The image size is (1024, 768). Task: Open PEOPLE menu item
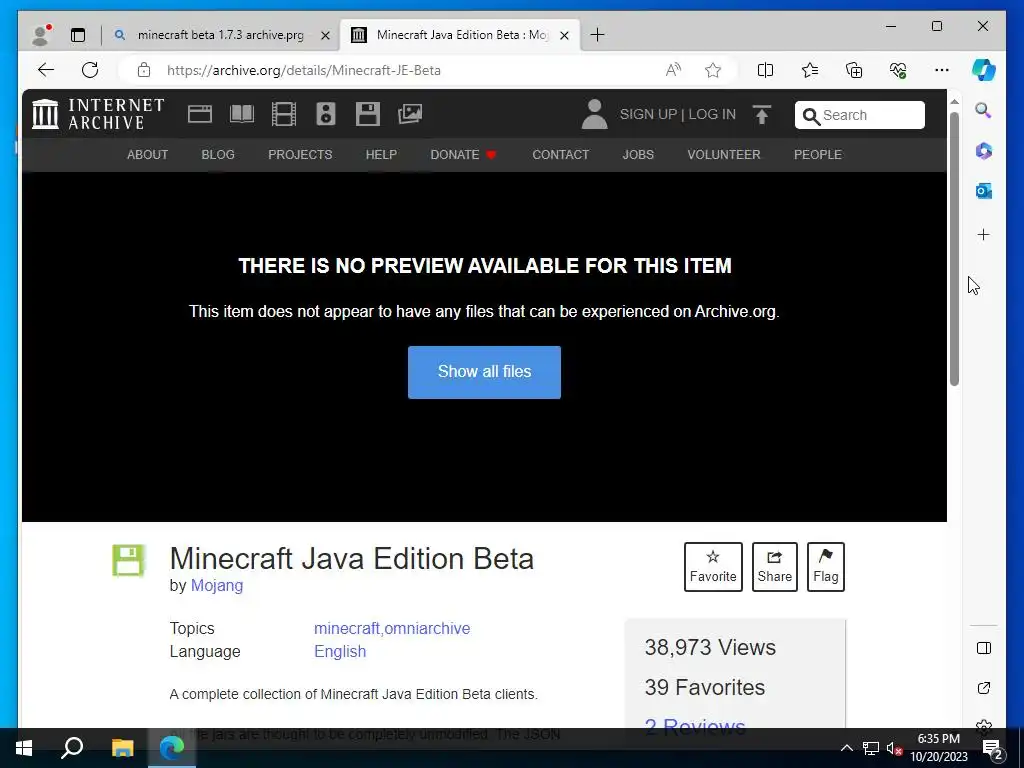(818, 155)
